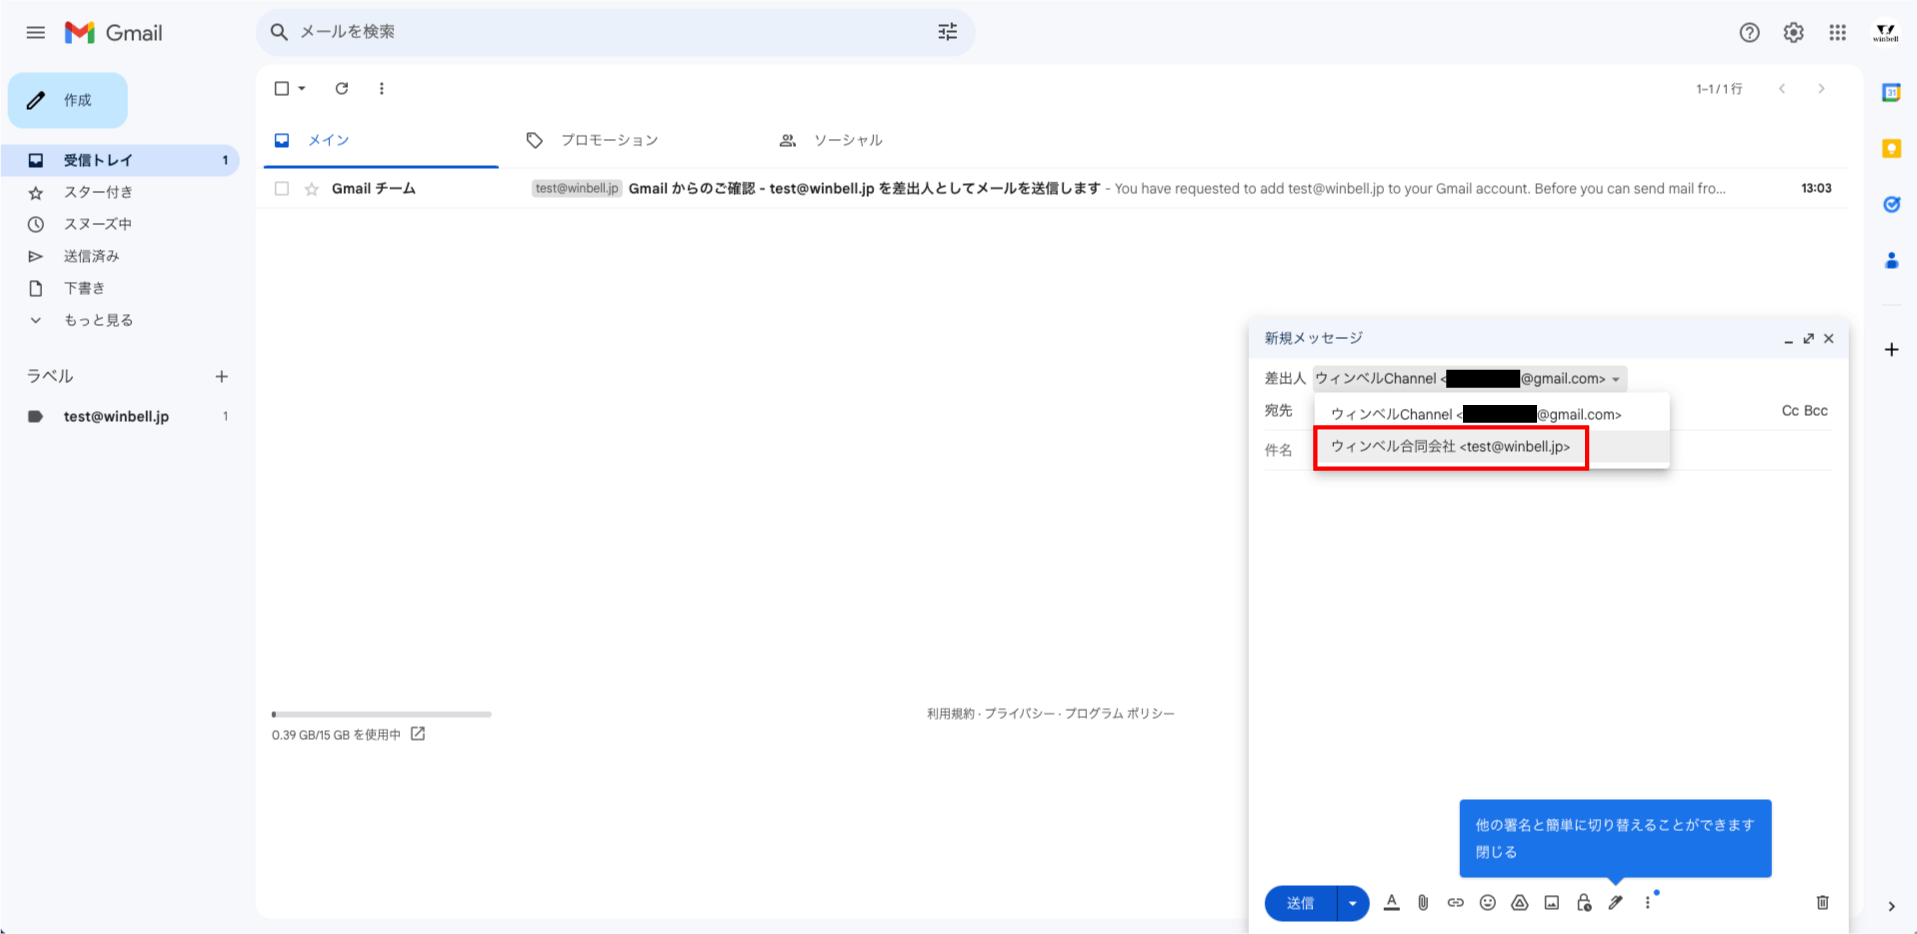Screen dimensions: 1917x934
Task: Click the 作成 compose button
Action: (x=68, y=100)
